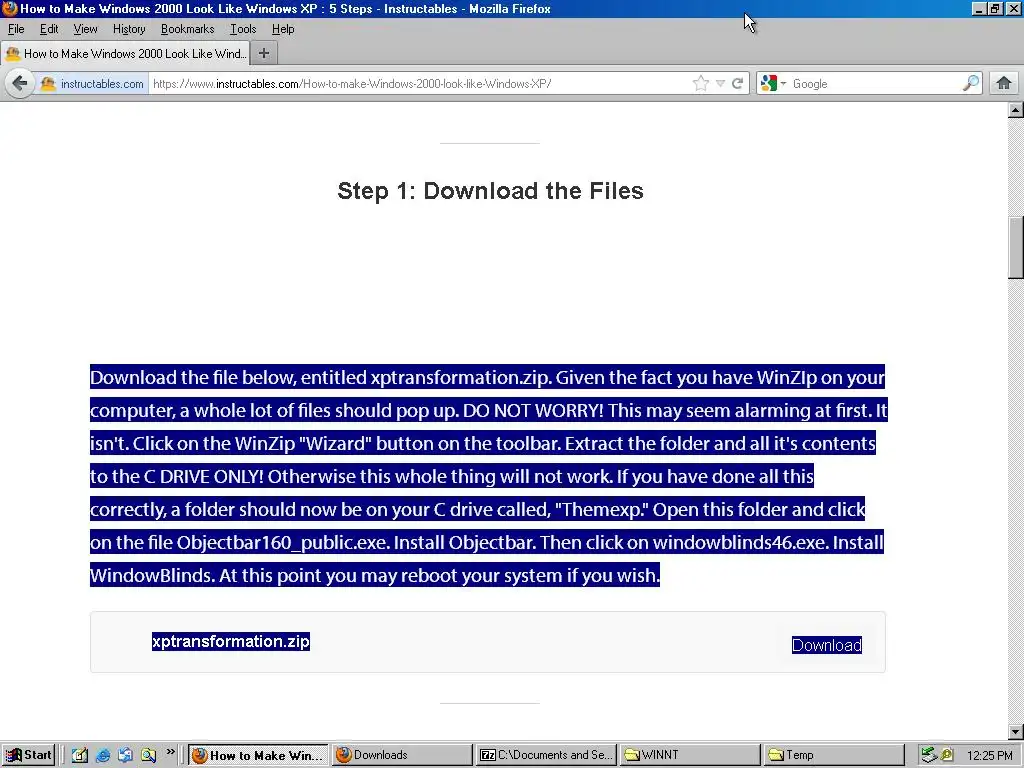Click the quick launch search folder icon
Screen dimensions: 1024x768
[148, 755]
